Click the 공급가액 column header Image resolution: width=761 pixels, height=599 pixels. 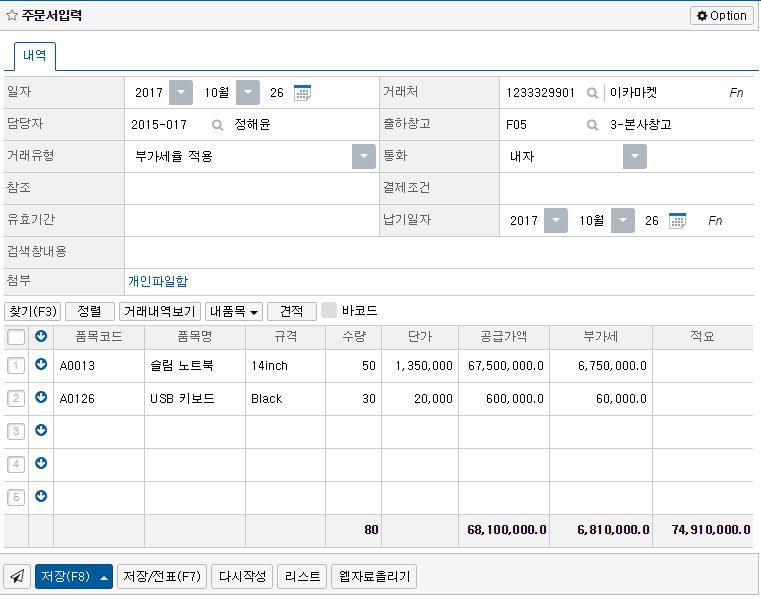(x=504, y=336)
